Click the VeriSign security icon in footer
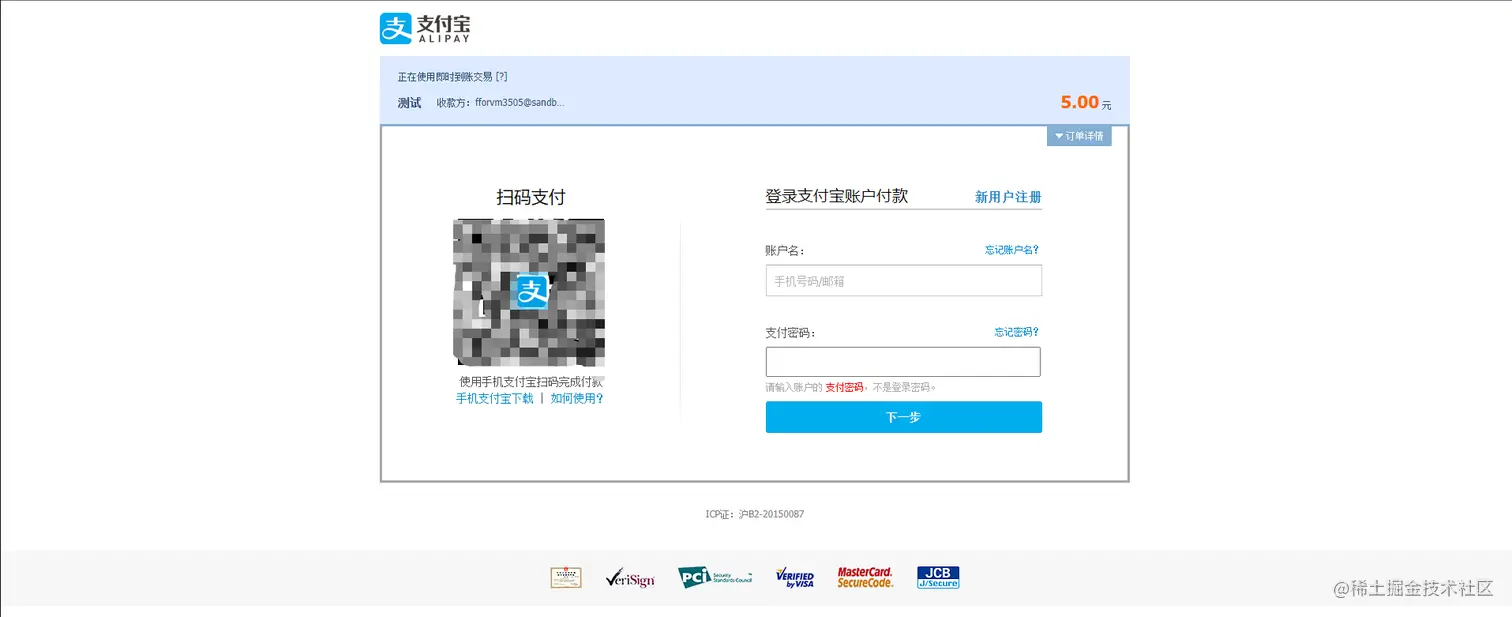 tap(629, 577)
